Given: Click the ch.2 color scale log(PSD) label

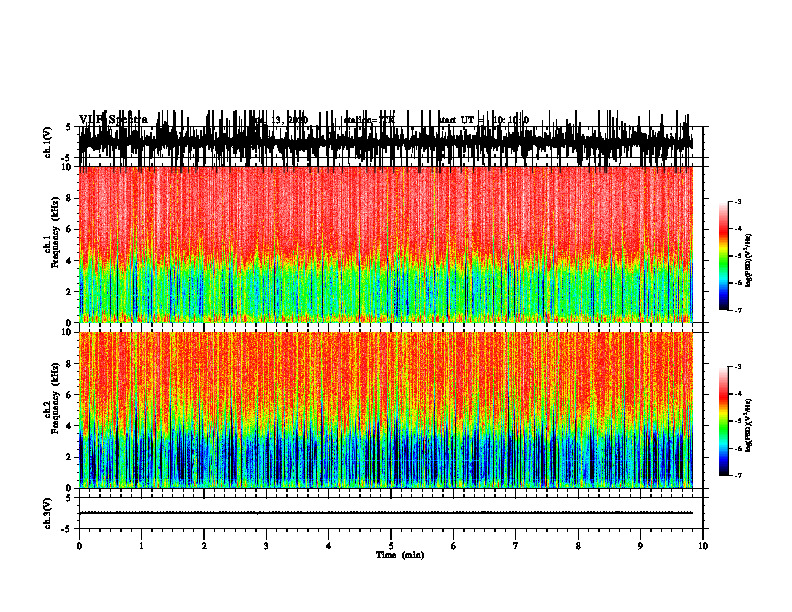Looking at the screenshot, I should [x=749, y=425].
